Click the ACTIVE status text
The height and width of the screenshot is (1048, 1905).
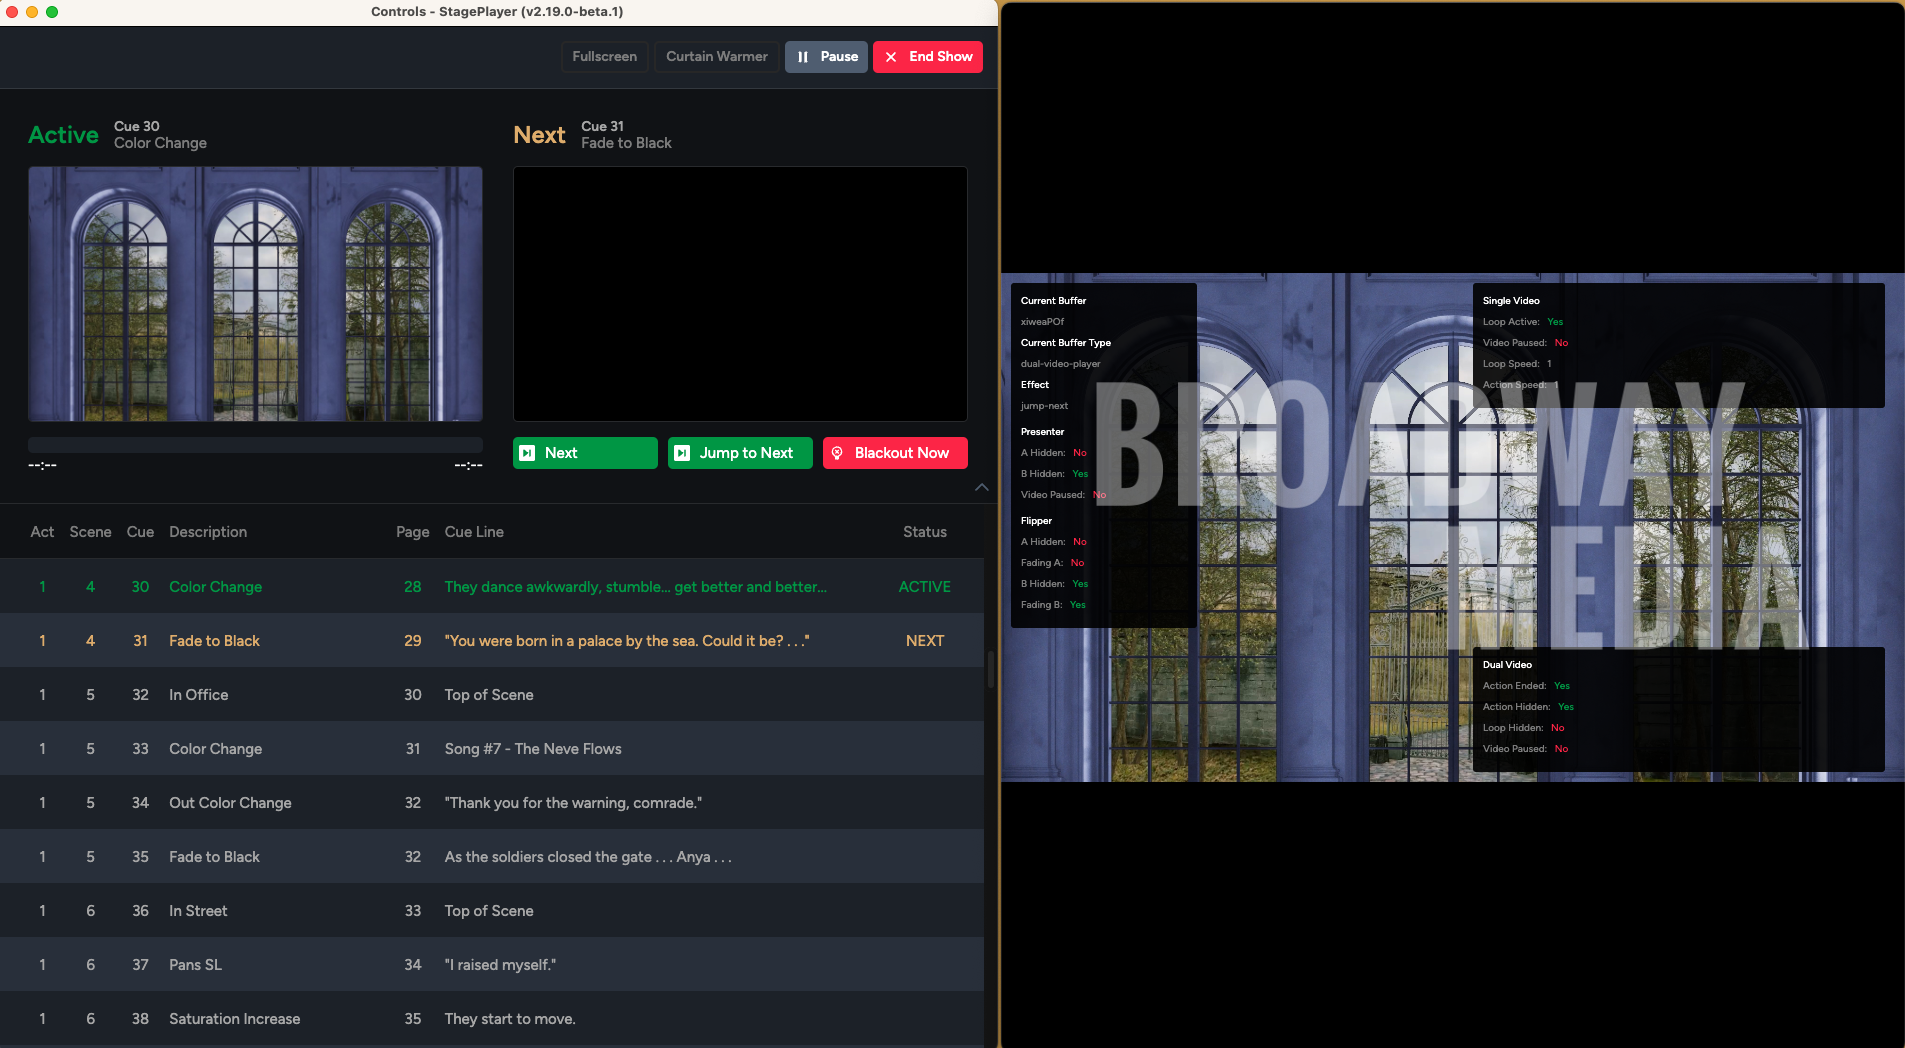point(924,587)
